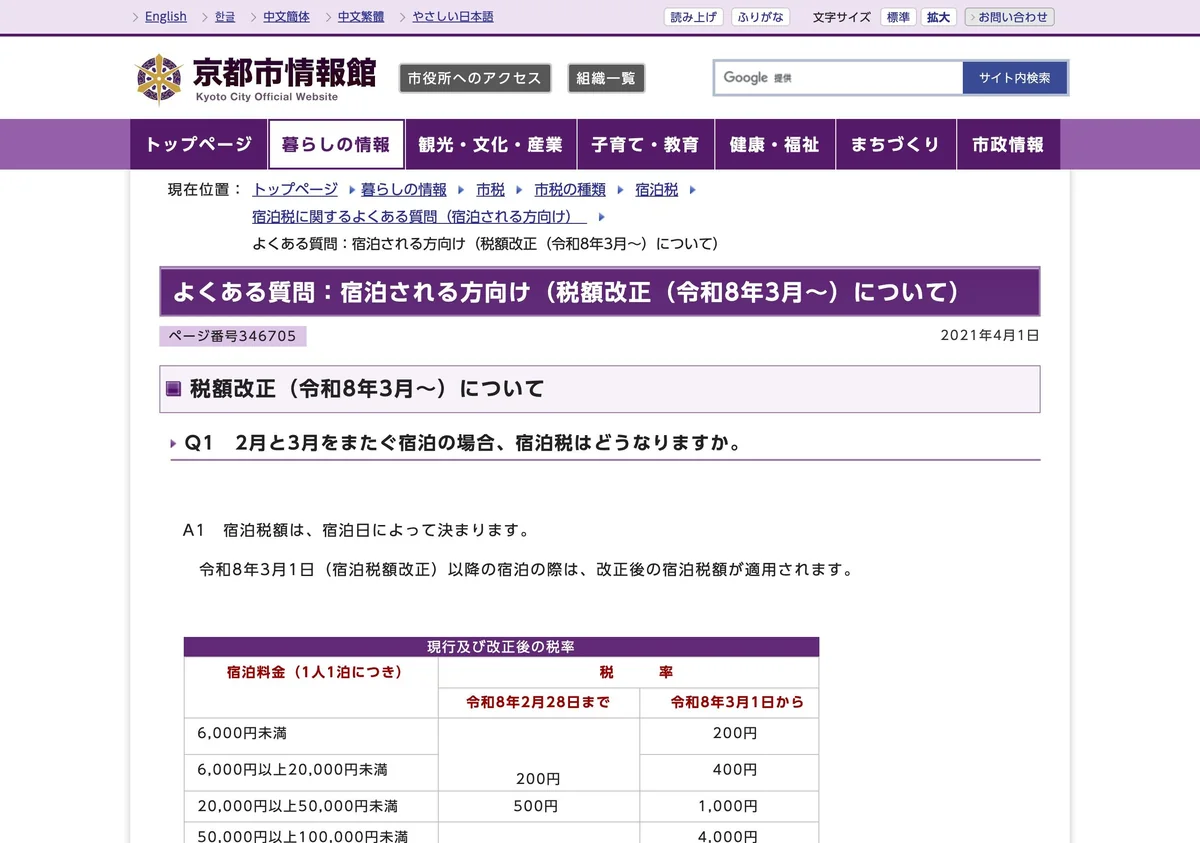This screenshot has width=1200, height=843.
Task: Click row label 6,000円未満
Action: 242,734
